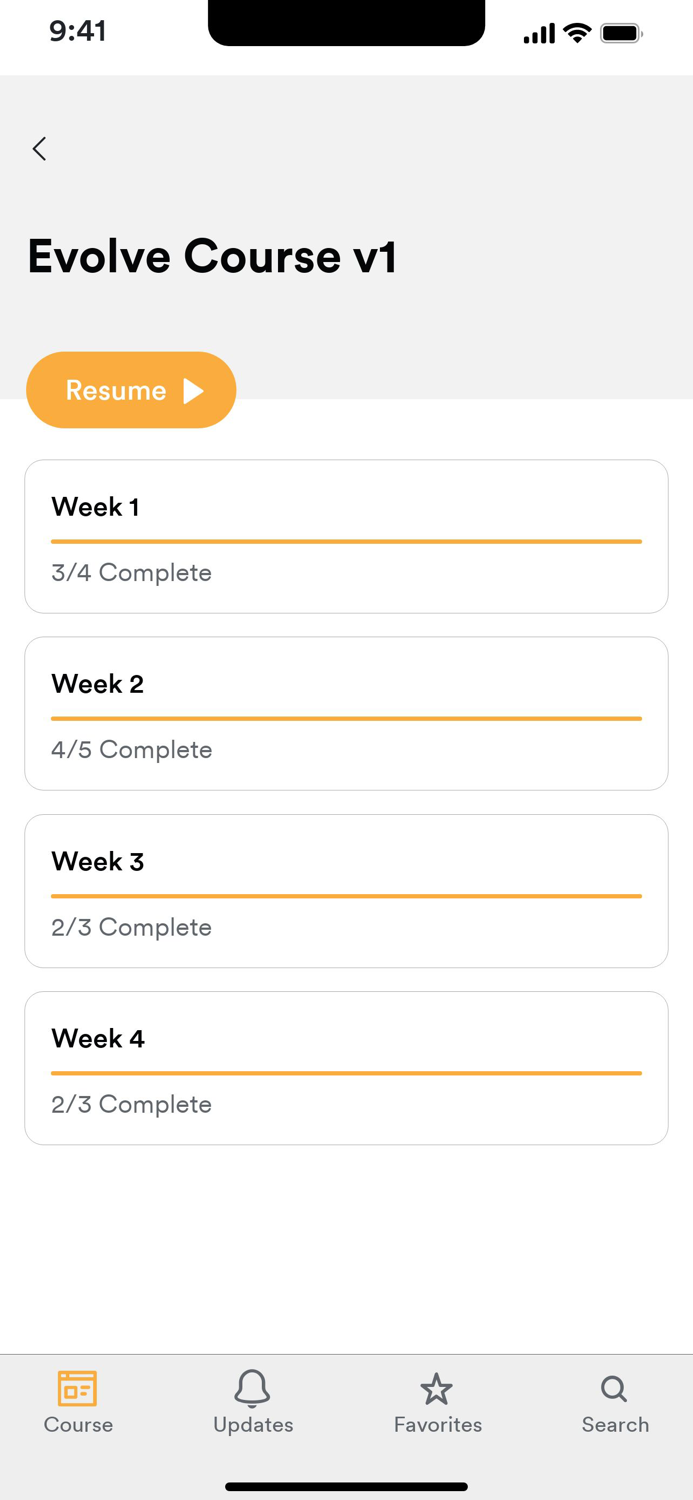Click the Week 4 progress bar

(346, 1073)
